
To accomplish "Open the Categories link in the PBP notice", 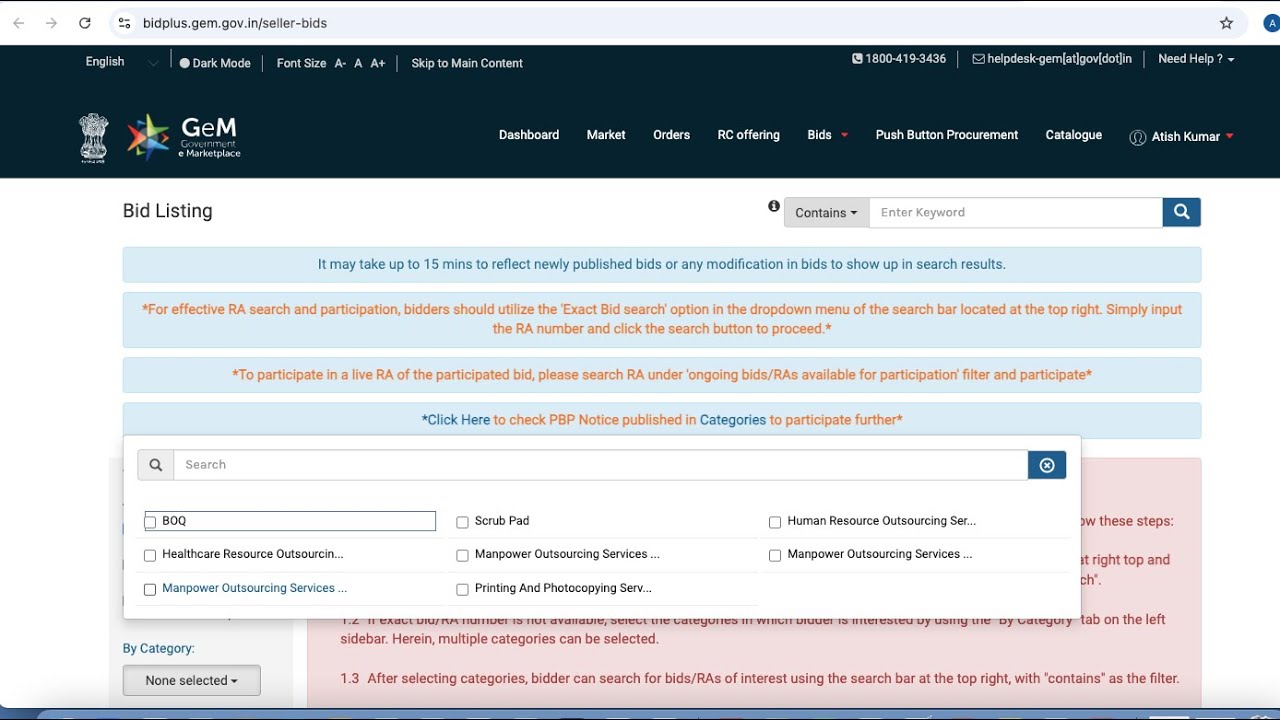I will click(733, 420).
